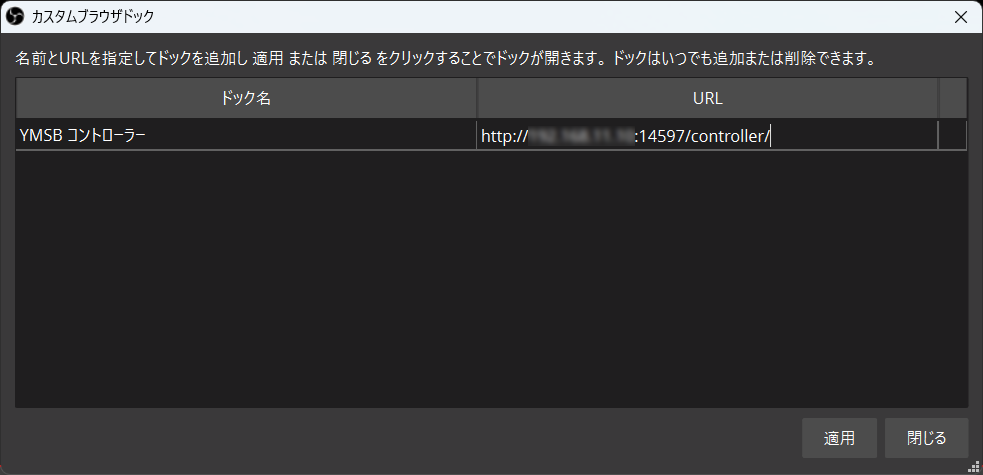Image resolution: width=983 pixels, height=475 pixels.
Task: Select the ドック名 column header
Action: pos(246,98)
